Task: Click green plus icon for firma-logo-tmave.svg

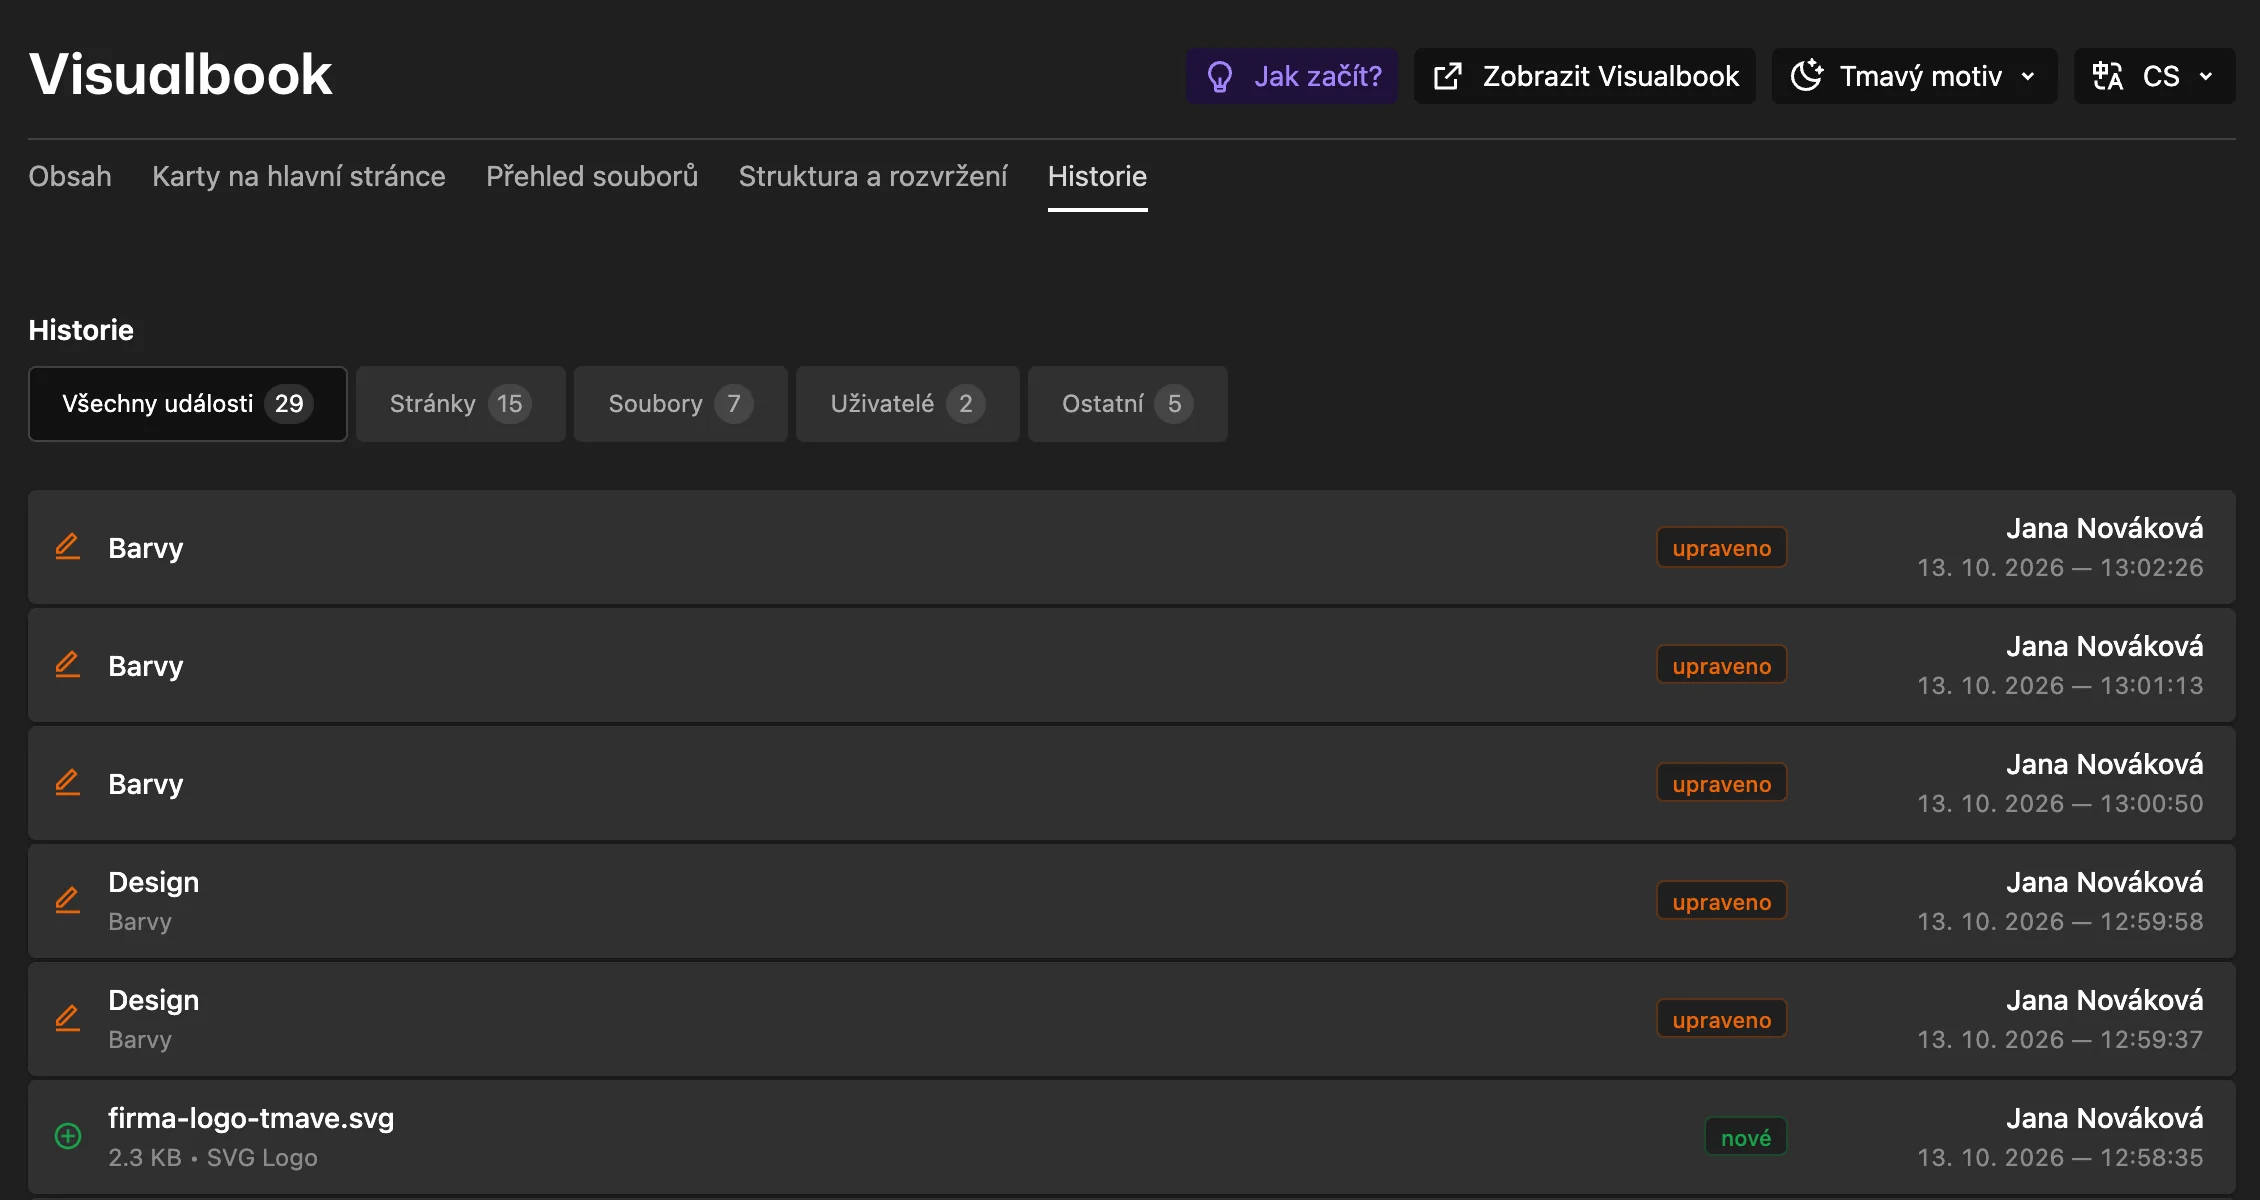Action: click(x=68, y=1136)
